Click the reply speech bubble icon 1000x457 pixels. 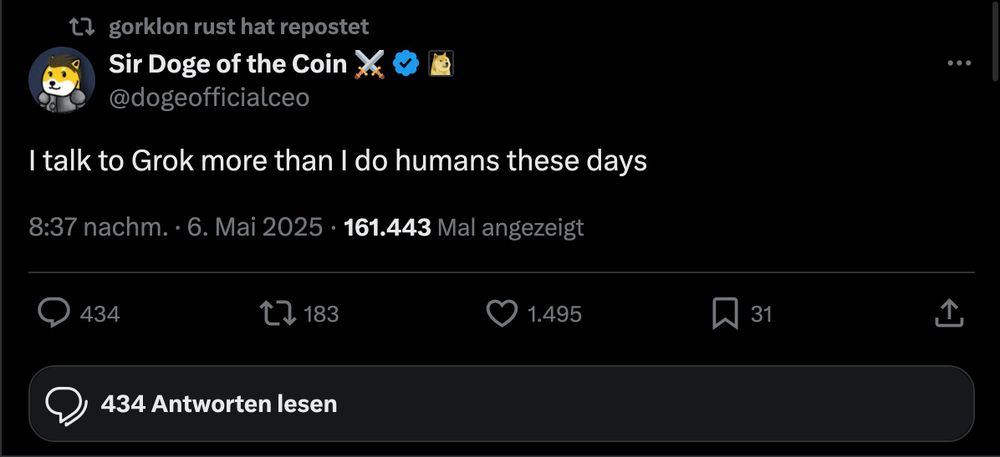click(54, 314)
